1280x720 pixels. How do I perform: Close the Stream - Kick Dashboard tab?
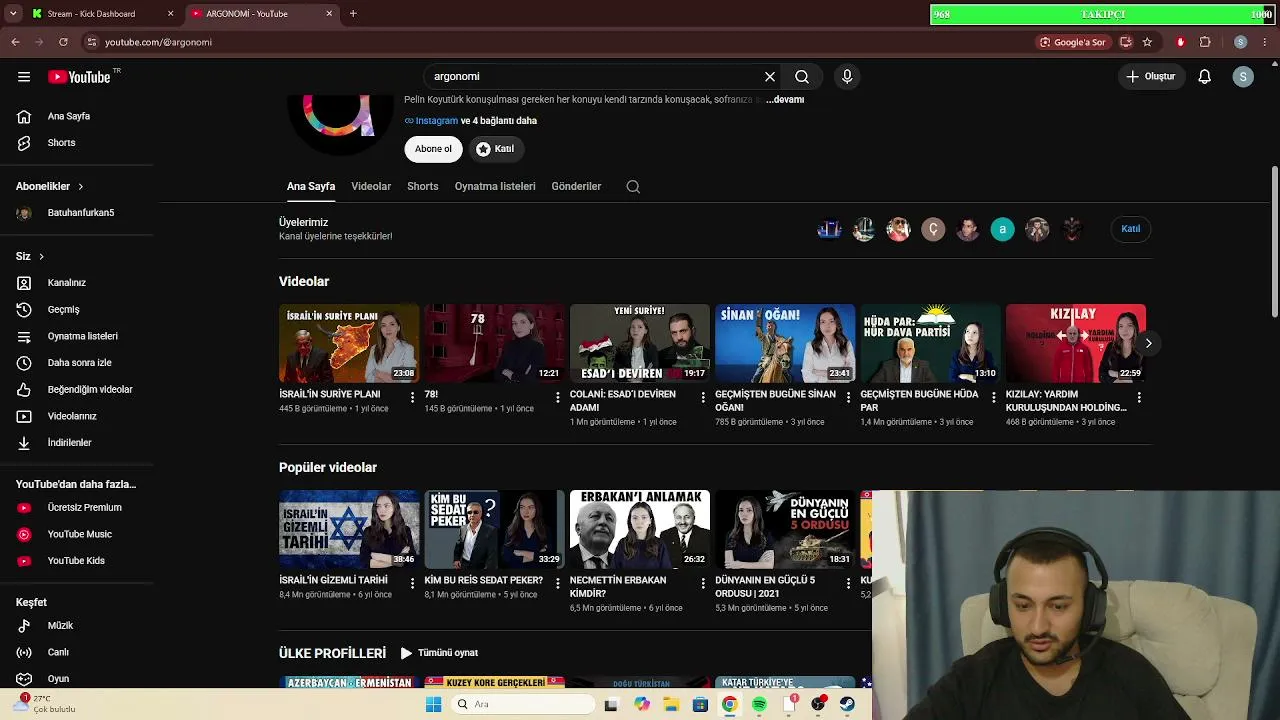pos(170,14)
